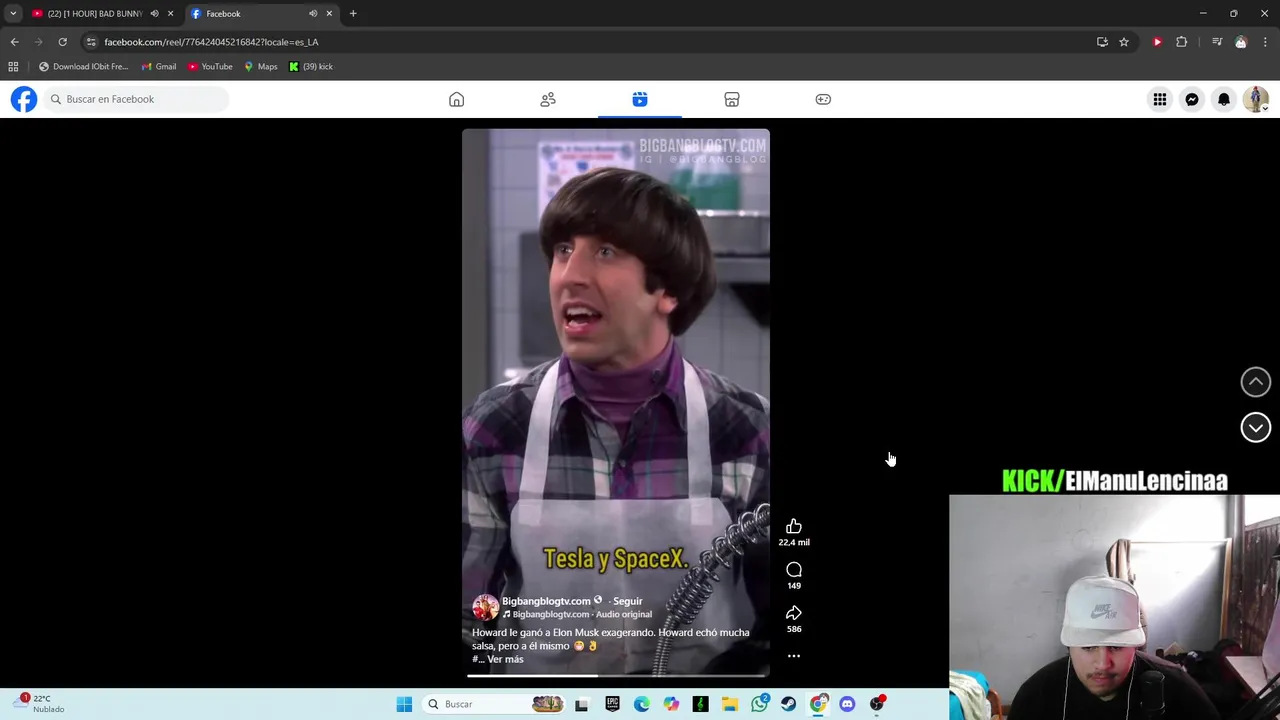The width and height of the screenshot is (1280, 720).
Task: Click the taskbar Buscar search box
Action: click(x=494, y=704)
